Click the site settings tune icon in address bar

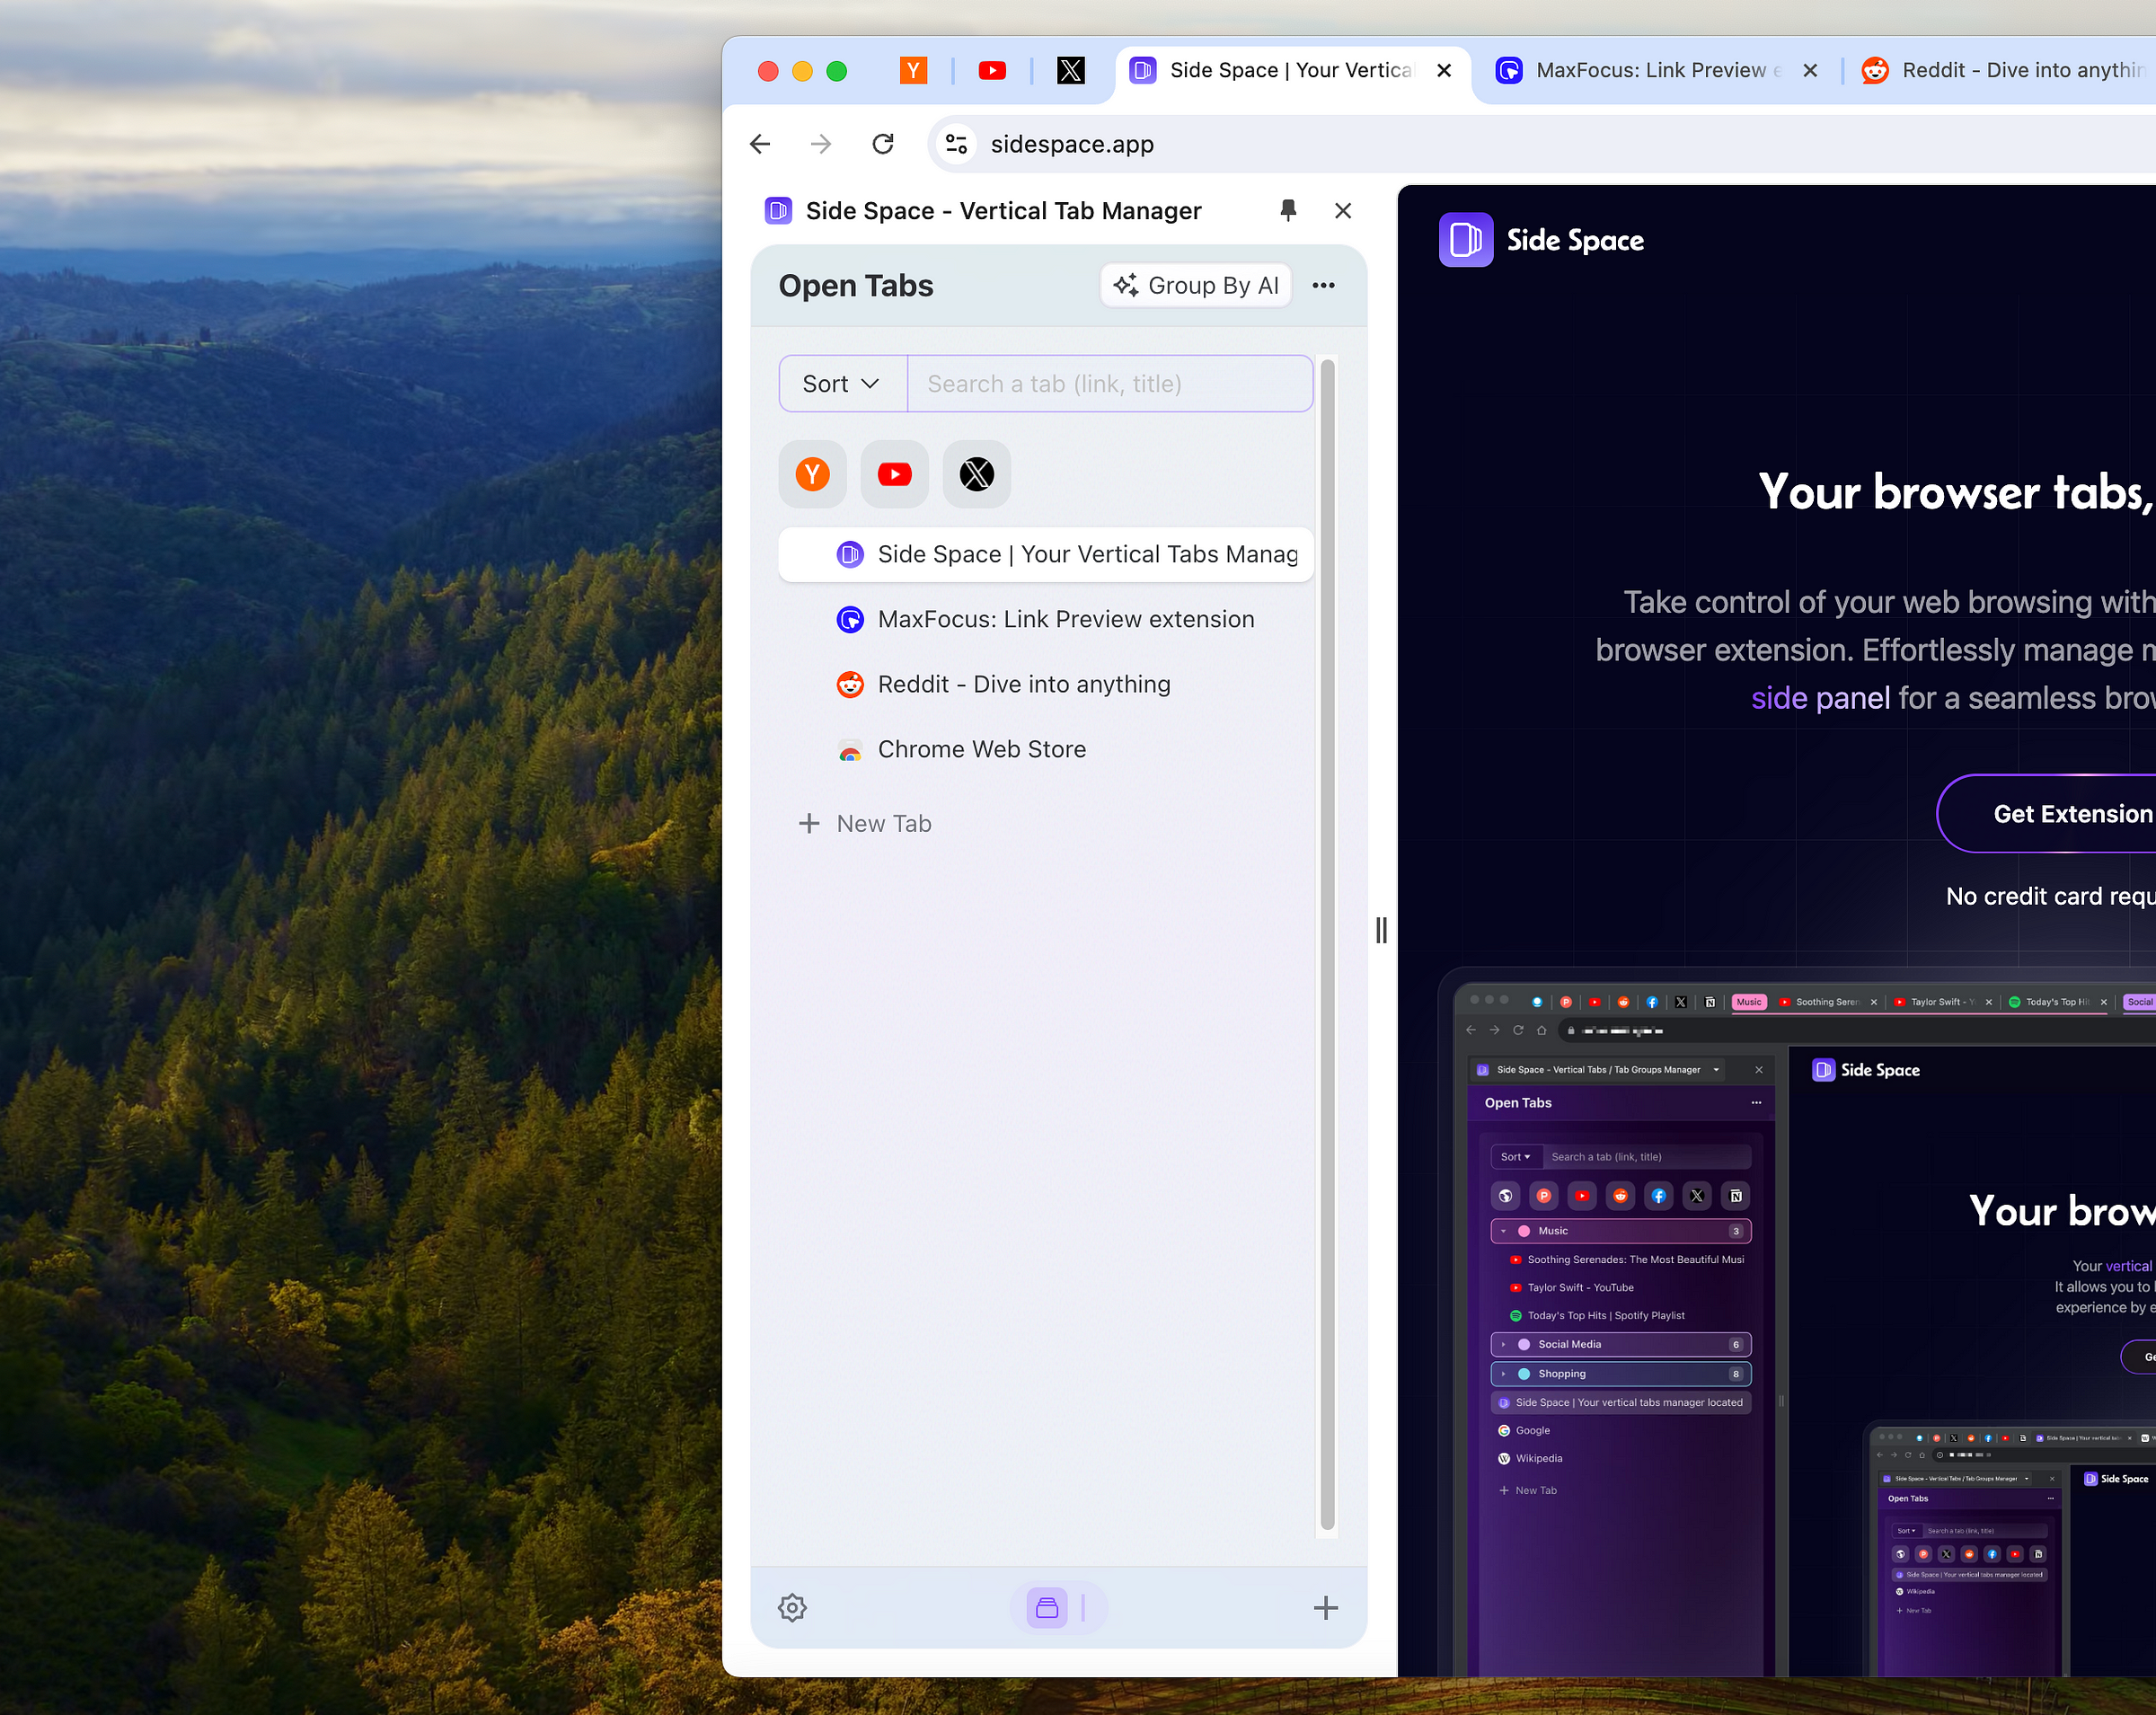(x=956, y=143)
